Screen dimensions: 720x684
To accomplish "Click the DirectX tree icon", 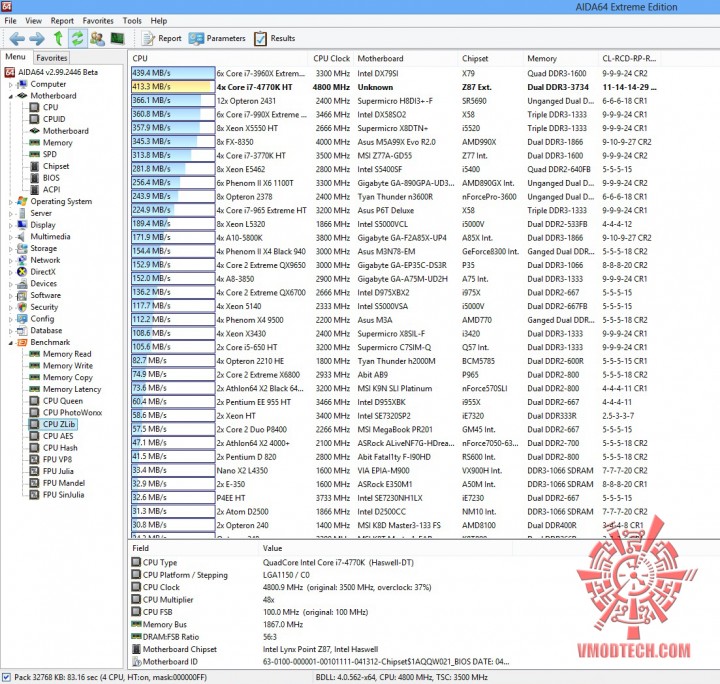I will (x=22, y=272).
